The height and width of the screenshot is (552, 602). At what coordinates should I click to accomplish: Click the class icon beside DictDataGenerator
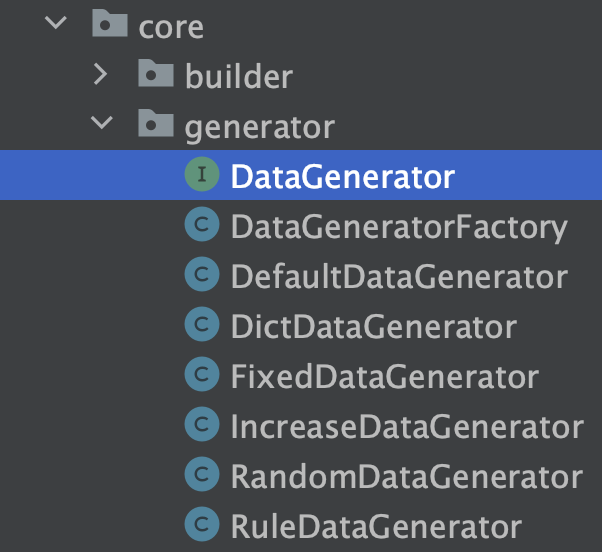point(202,326)
